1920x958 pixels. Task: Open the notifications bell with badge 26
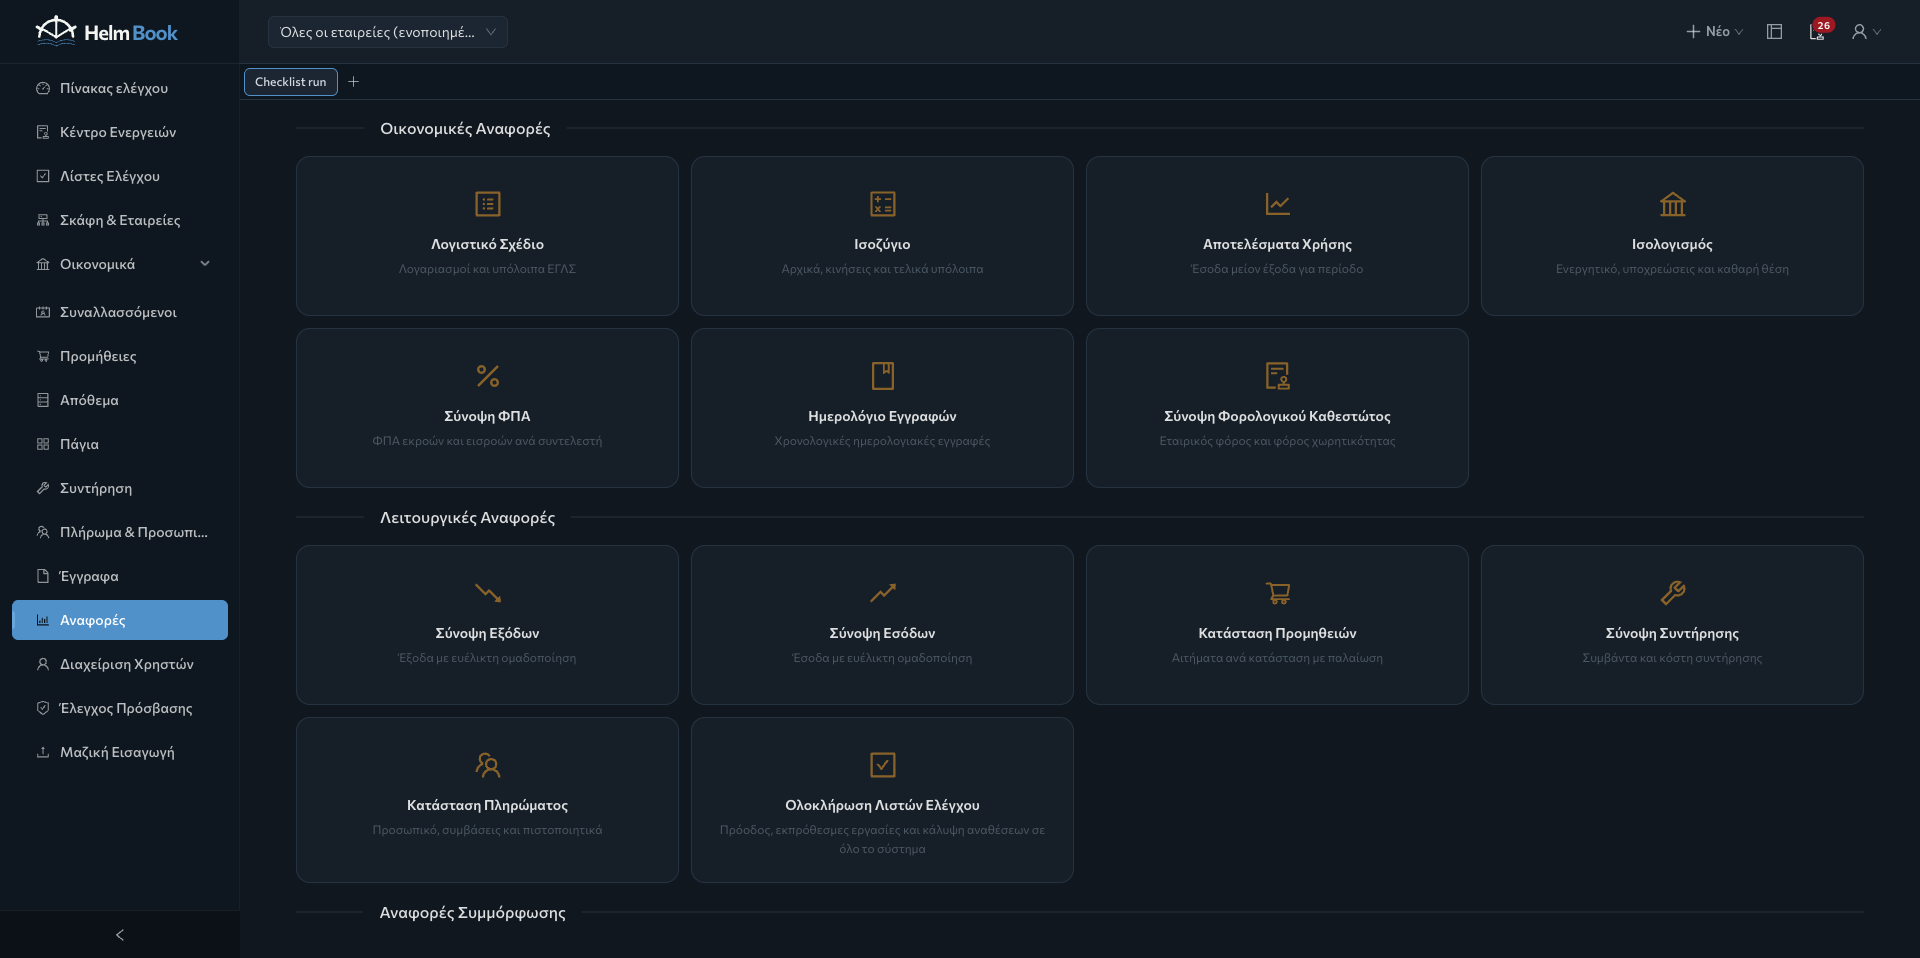pos(1817,32)
